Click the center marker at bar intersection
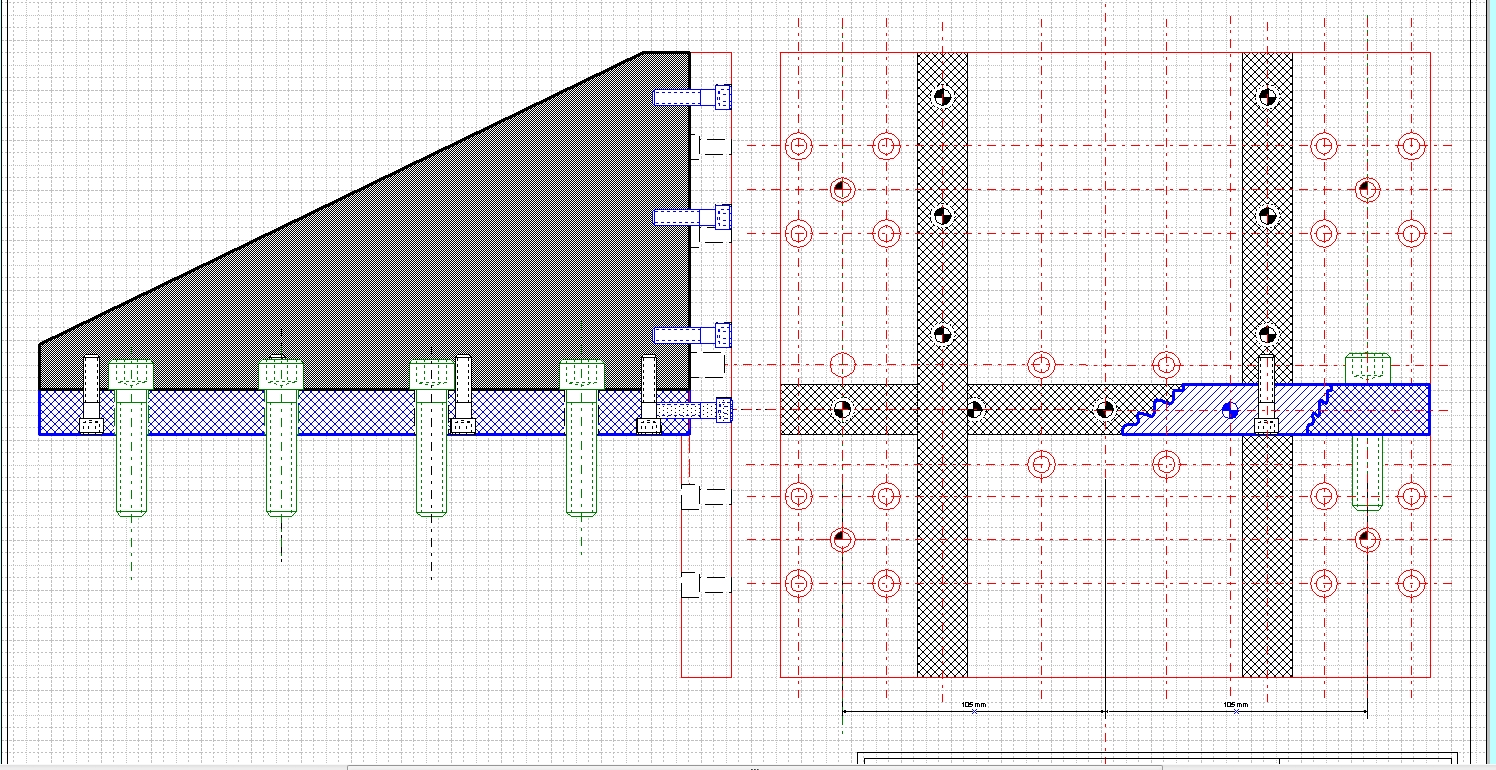Image resolution: width=1496 pixels, height=770 pixels. click(974, 409)
